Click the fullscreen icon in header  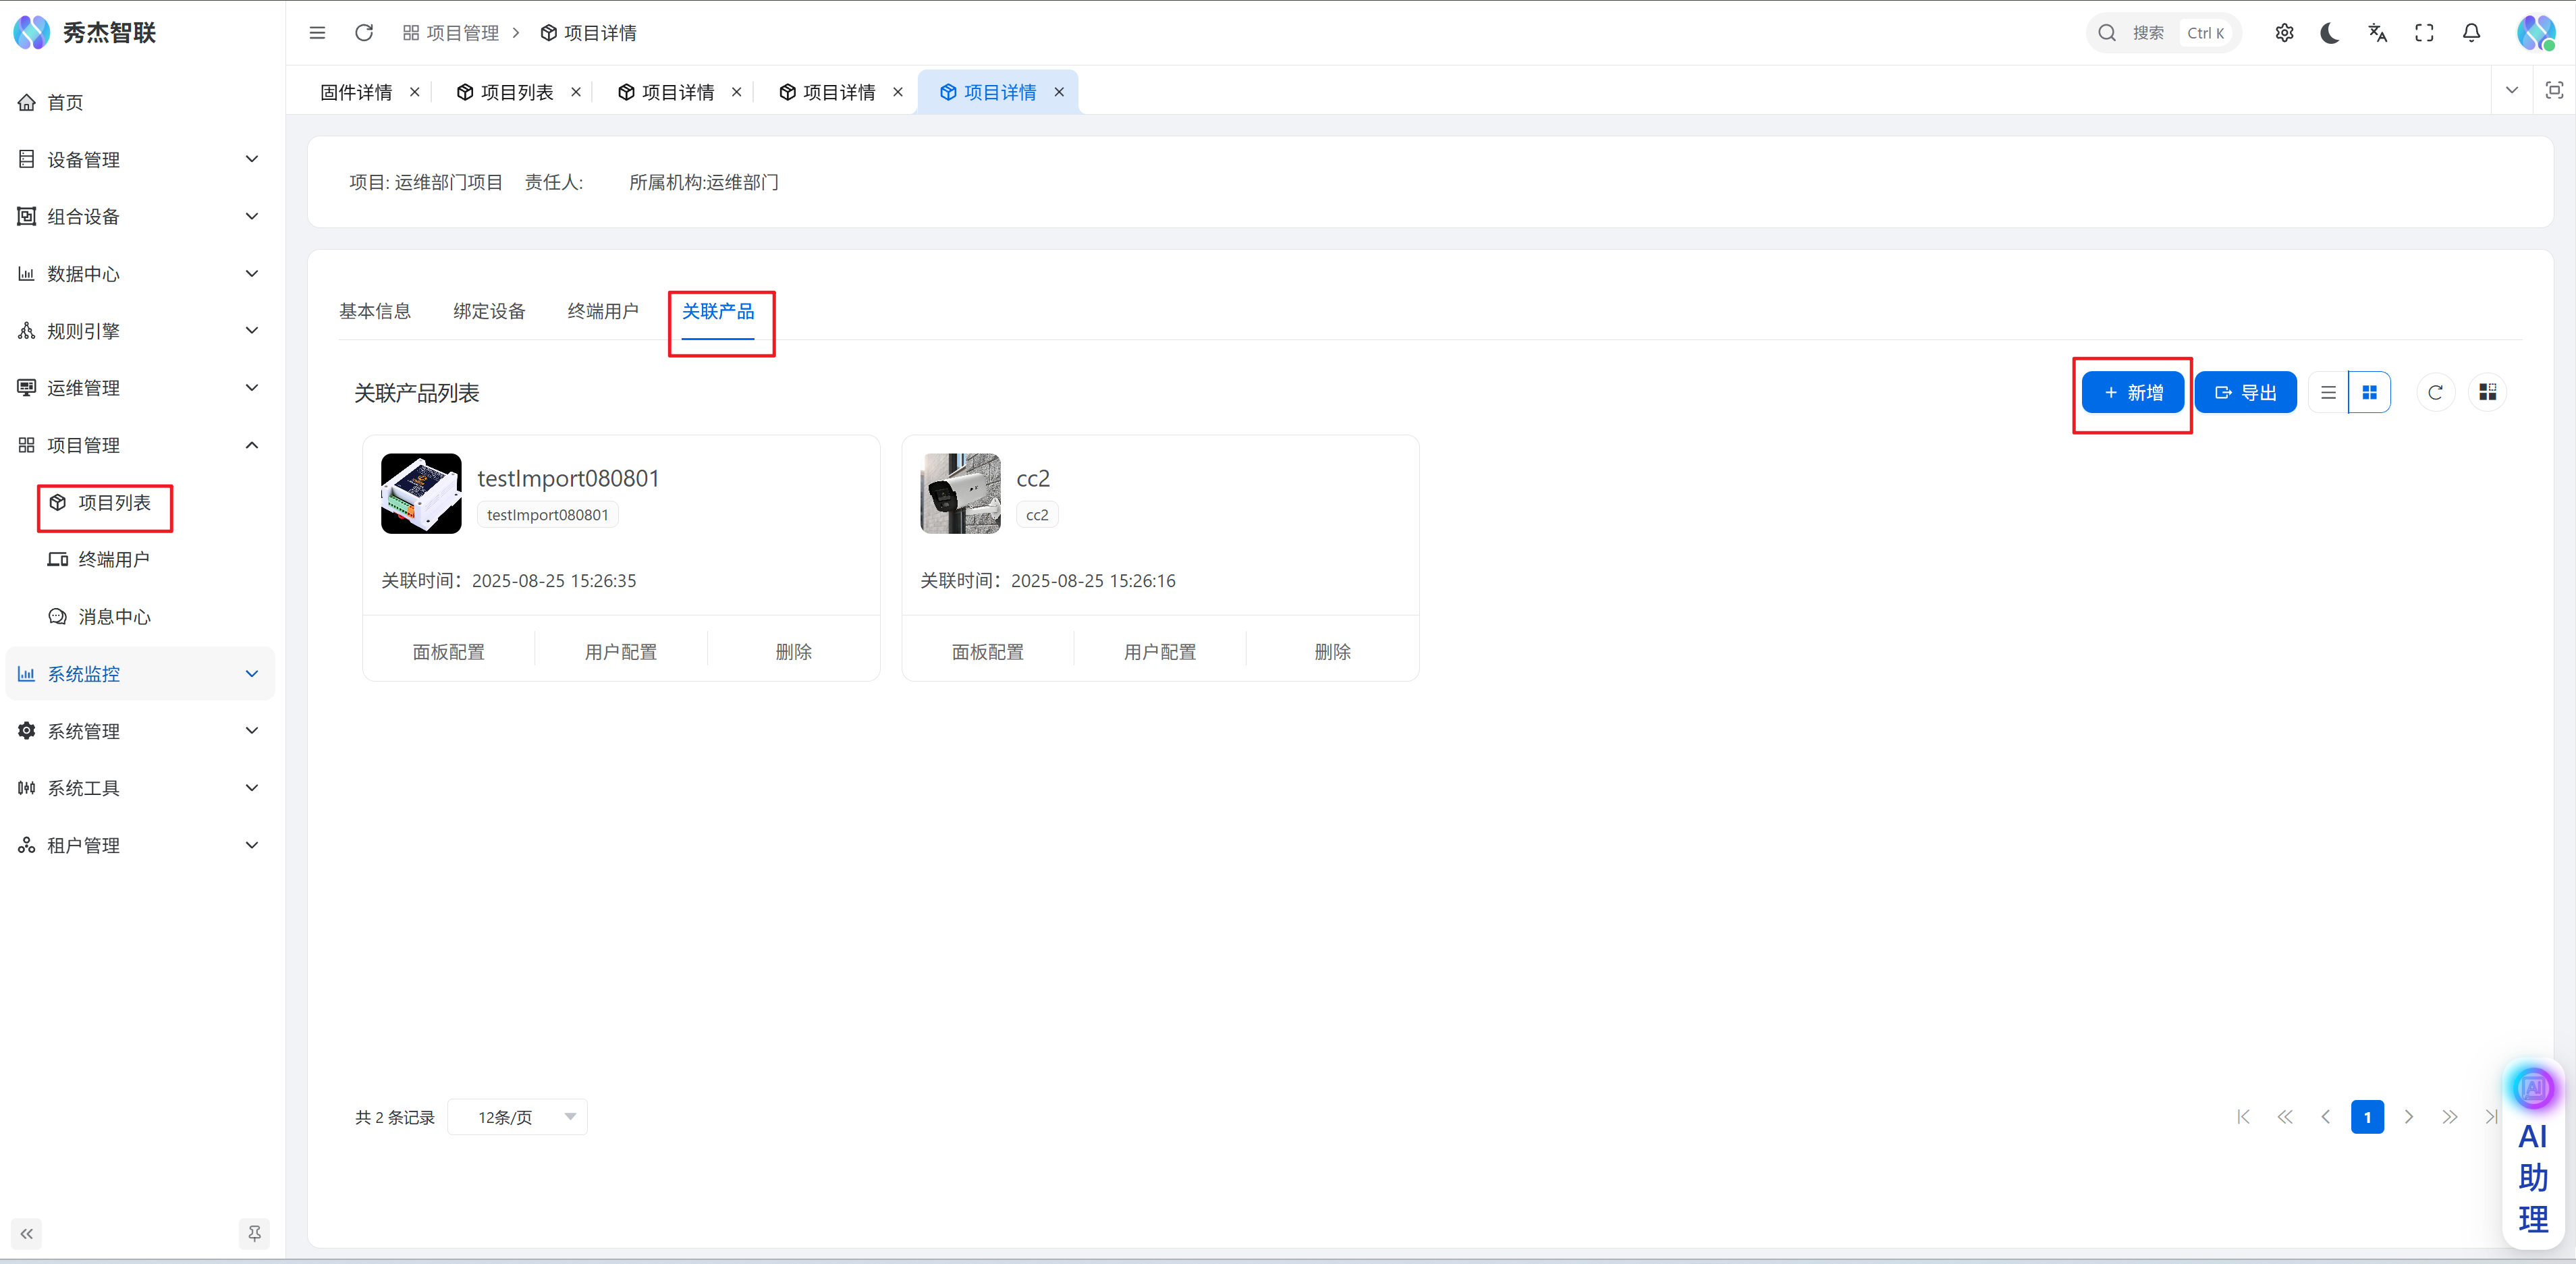2424,33
